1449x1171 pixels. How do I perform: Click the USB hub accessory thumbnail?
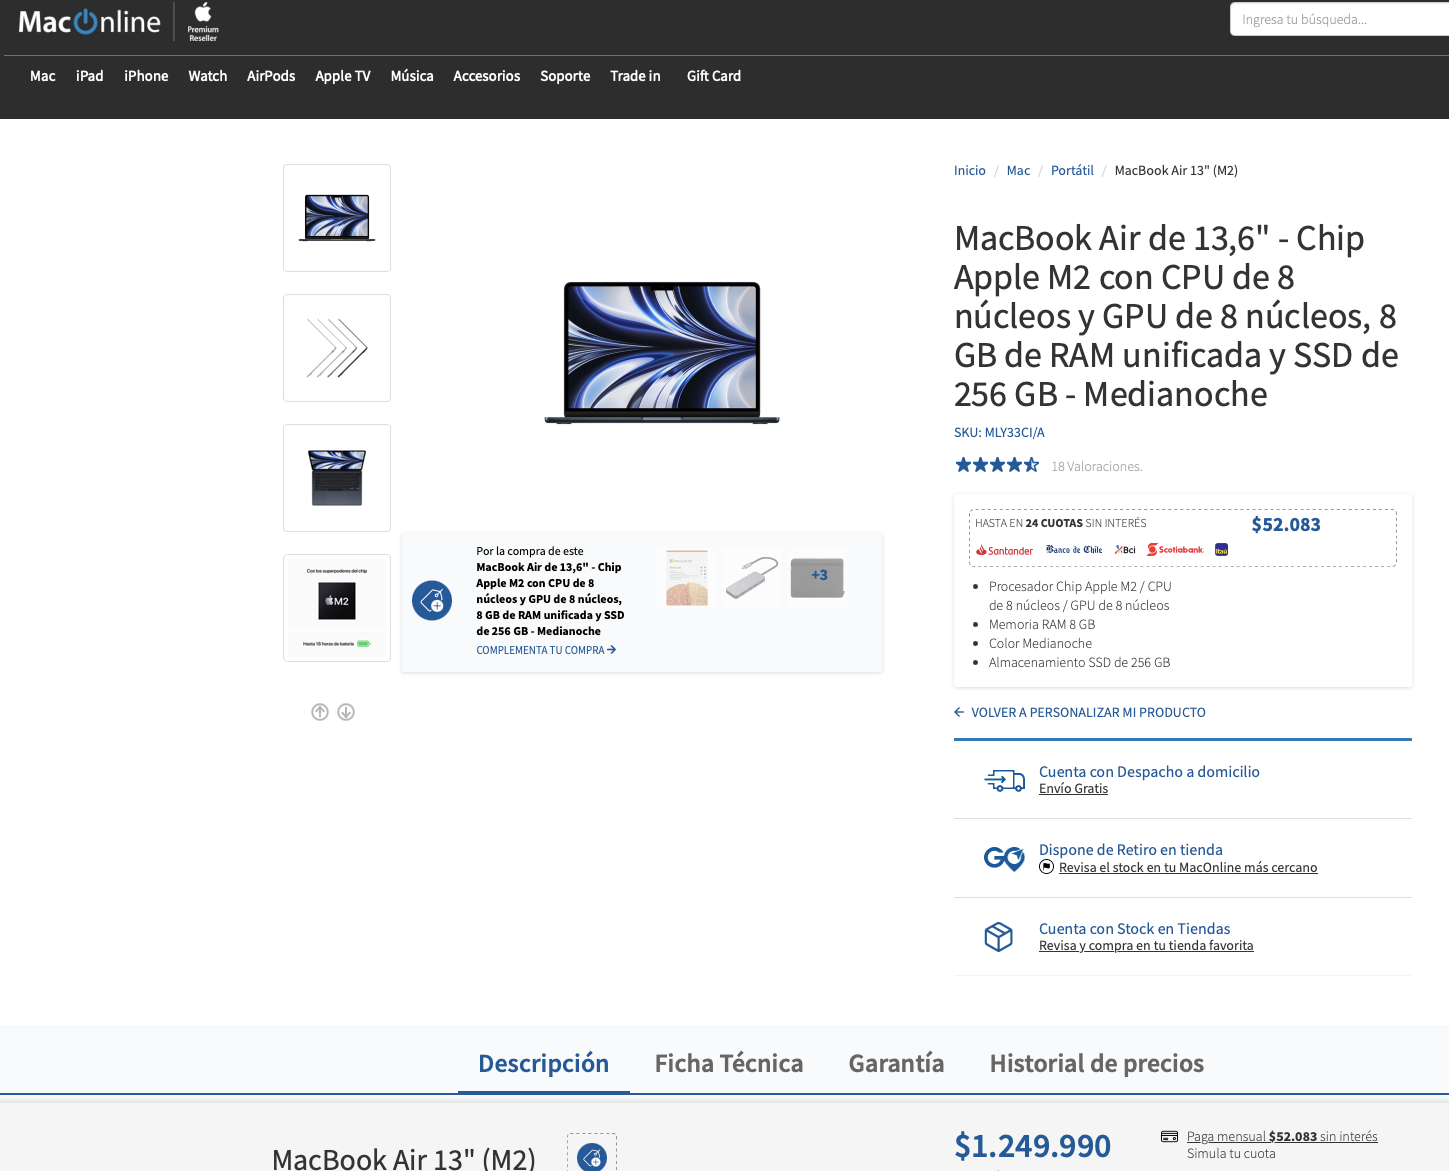(x=752, y=578)
